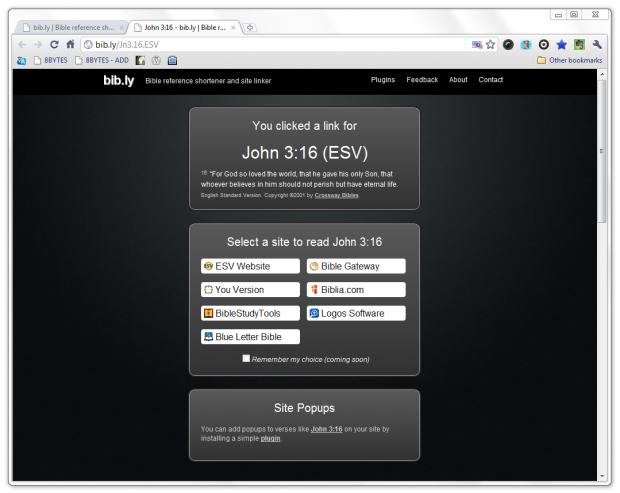This screenshot has width=620, height=493.
Task: Open the 8BYTES - ADD bookmark
Action: click(x=102, y=60)
